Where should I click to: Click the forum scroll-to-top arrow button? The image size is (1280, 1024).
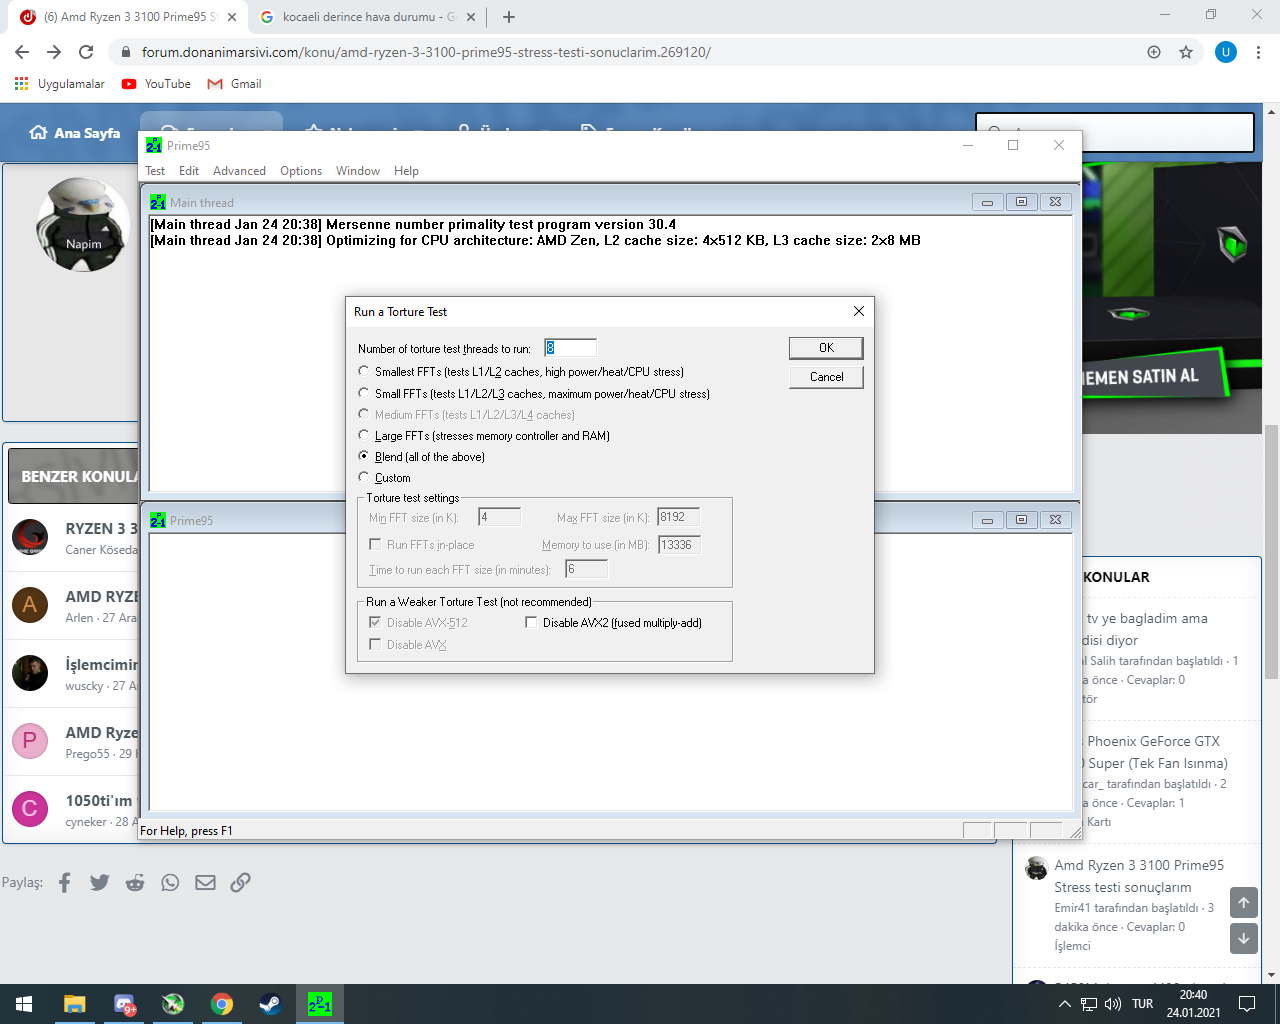click(x=1244, y=903)
